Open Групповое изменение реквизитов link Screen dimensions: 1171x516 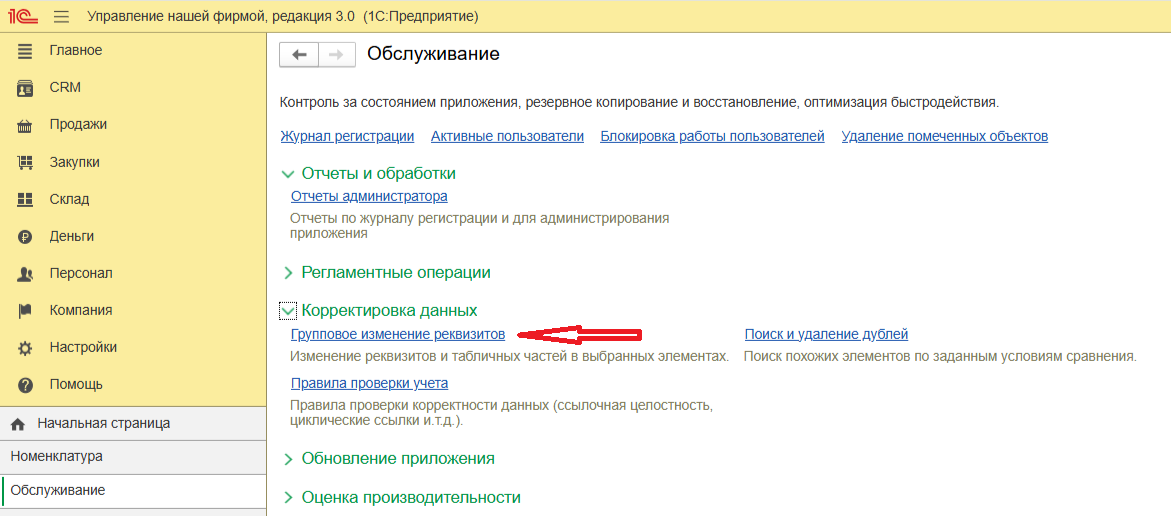click(397, 334)
